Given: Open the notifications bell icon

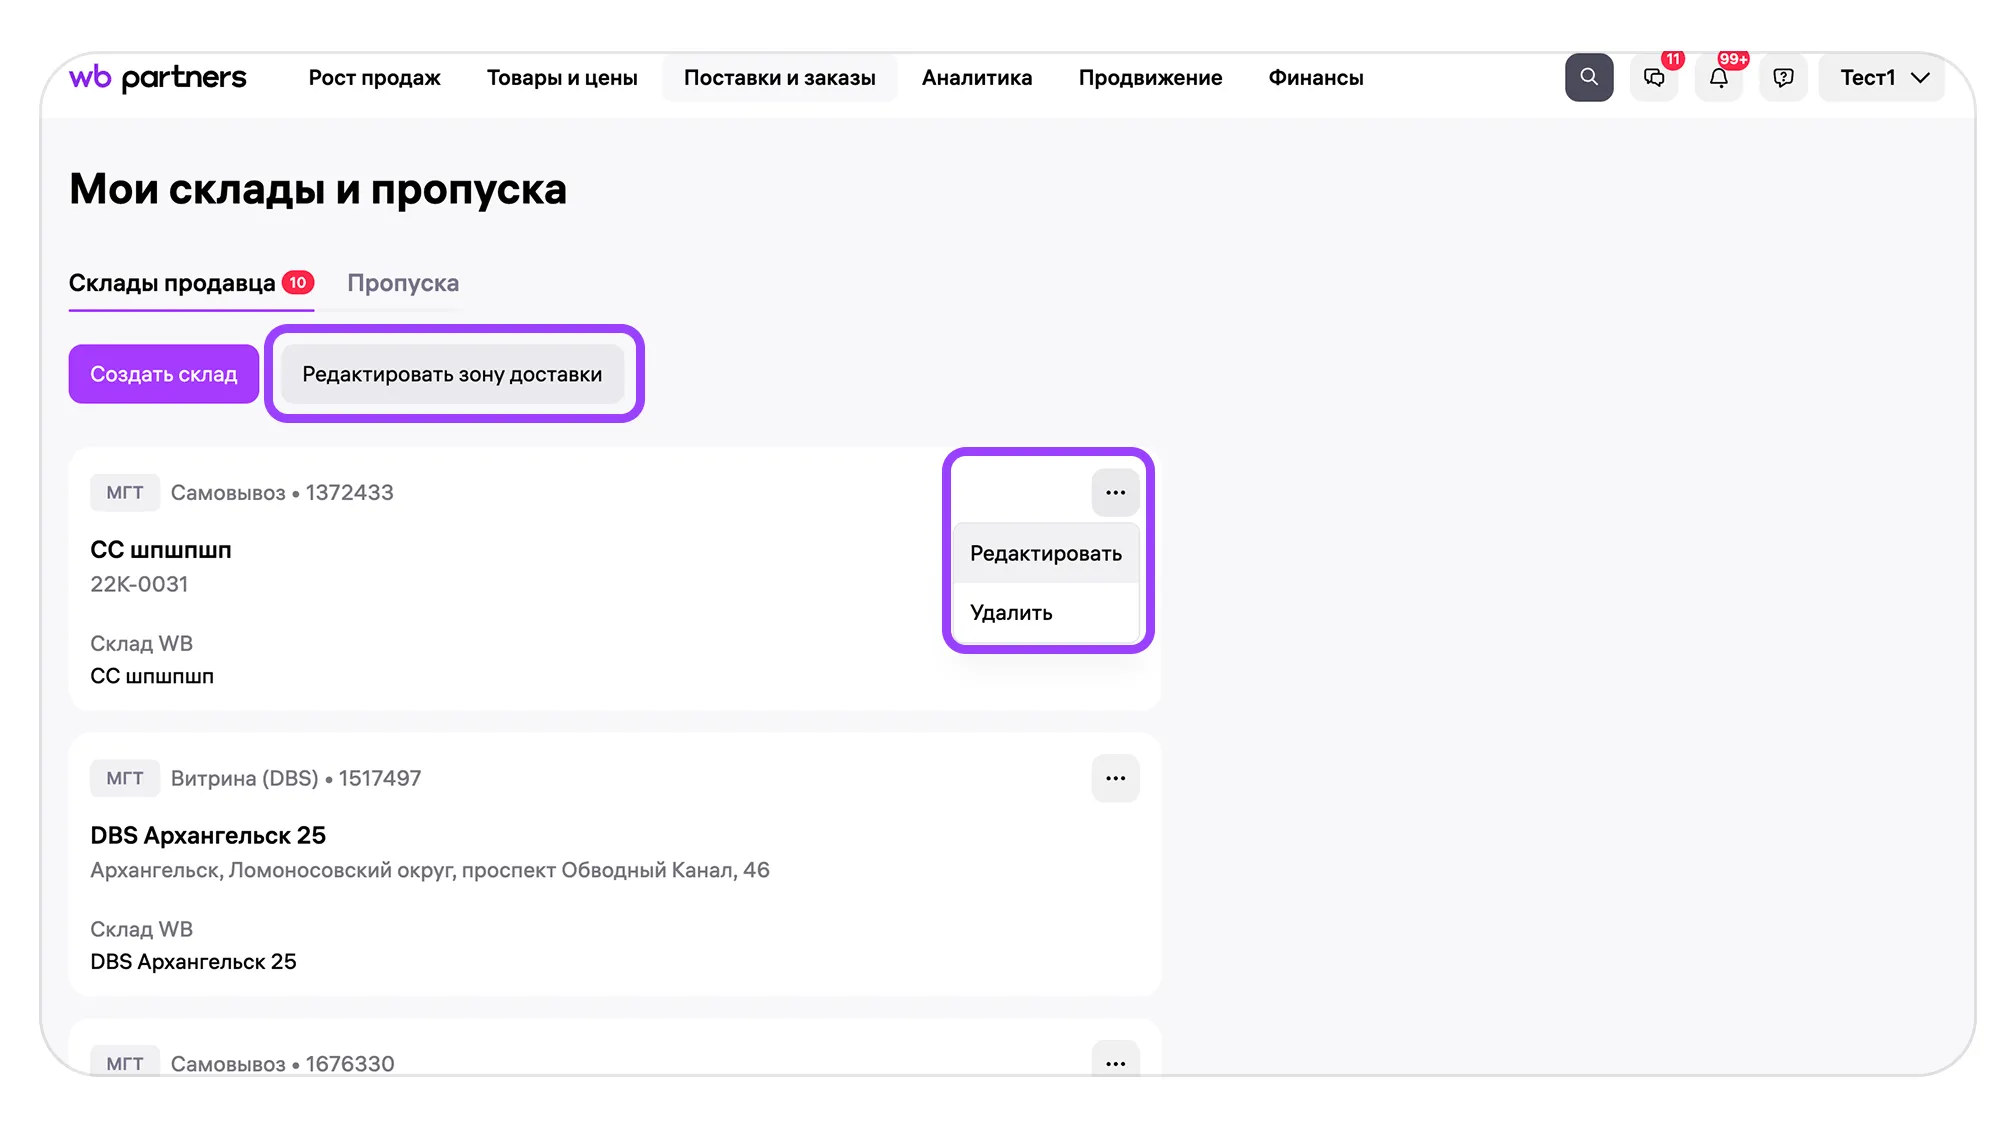Looking at the screenshot, I should click(1718, 77).
